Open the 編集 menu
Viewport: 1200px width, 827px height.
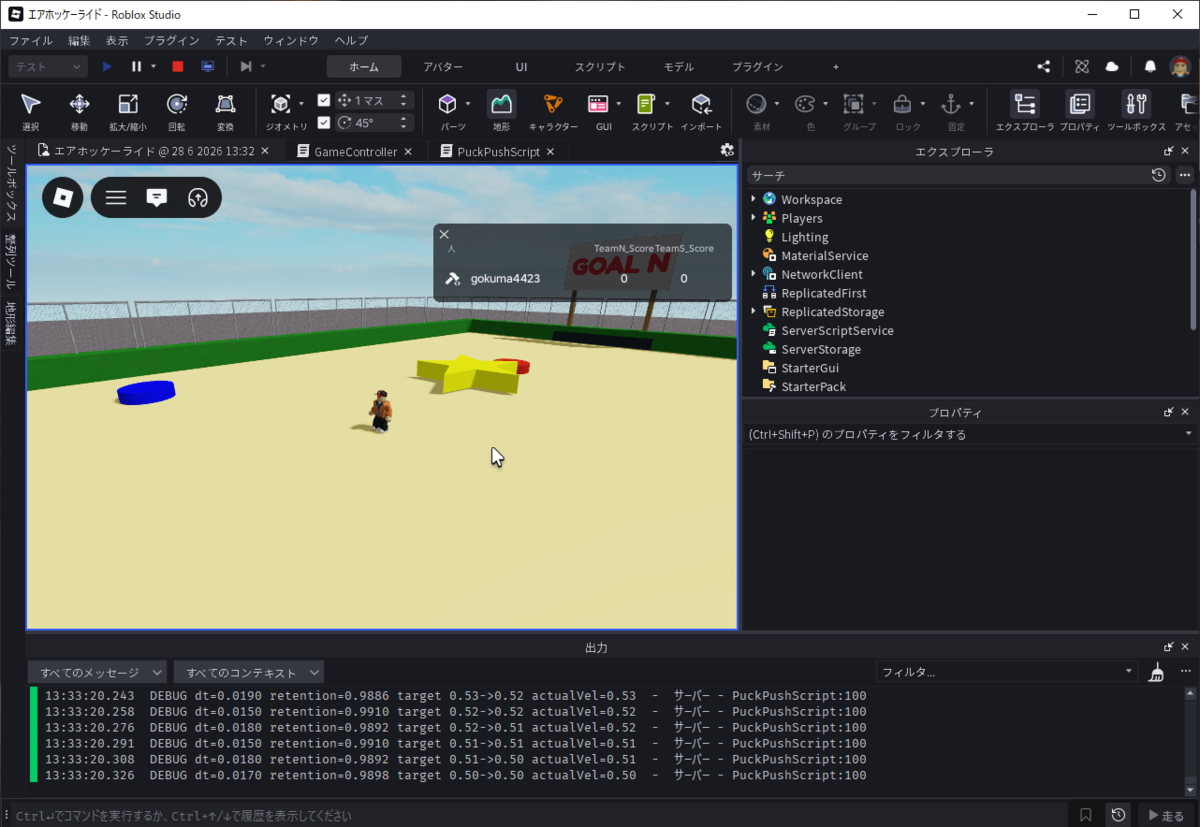[79, 40]
